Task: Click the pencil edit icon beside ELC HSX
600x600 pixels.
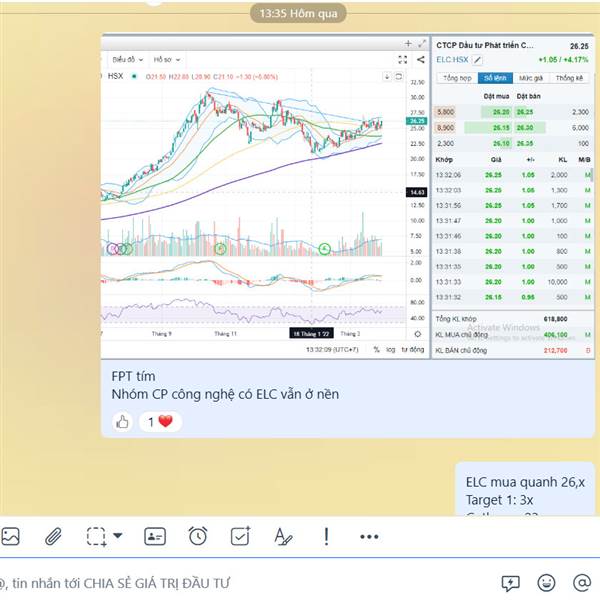Action: coord(478,60)
